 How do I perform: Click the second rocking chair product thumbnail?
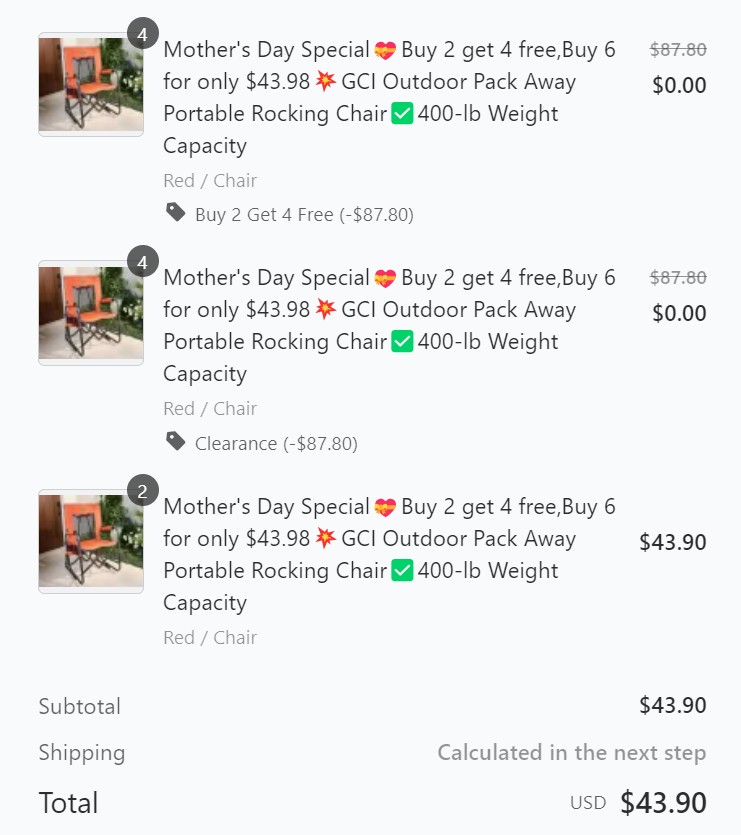[x=91, y=313]
